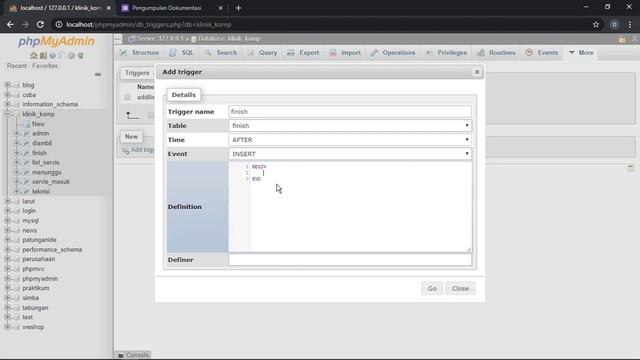Open the Event dropdown showing INSERT

350,154
